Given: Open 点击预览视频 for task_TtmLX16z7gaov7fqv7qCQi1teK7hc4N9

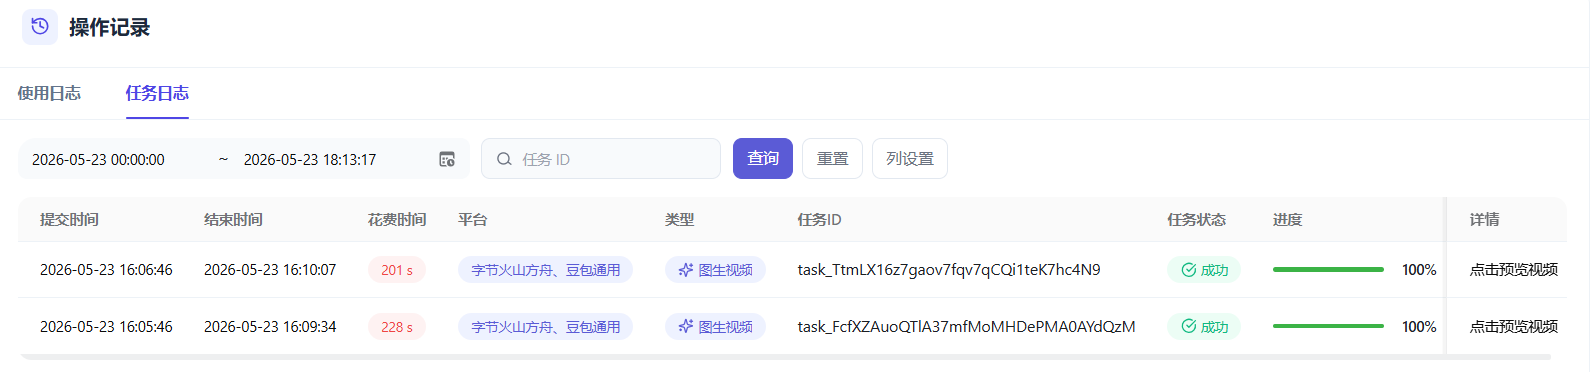Looking at the screenshot, I should (1514, 270).
